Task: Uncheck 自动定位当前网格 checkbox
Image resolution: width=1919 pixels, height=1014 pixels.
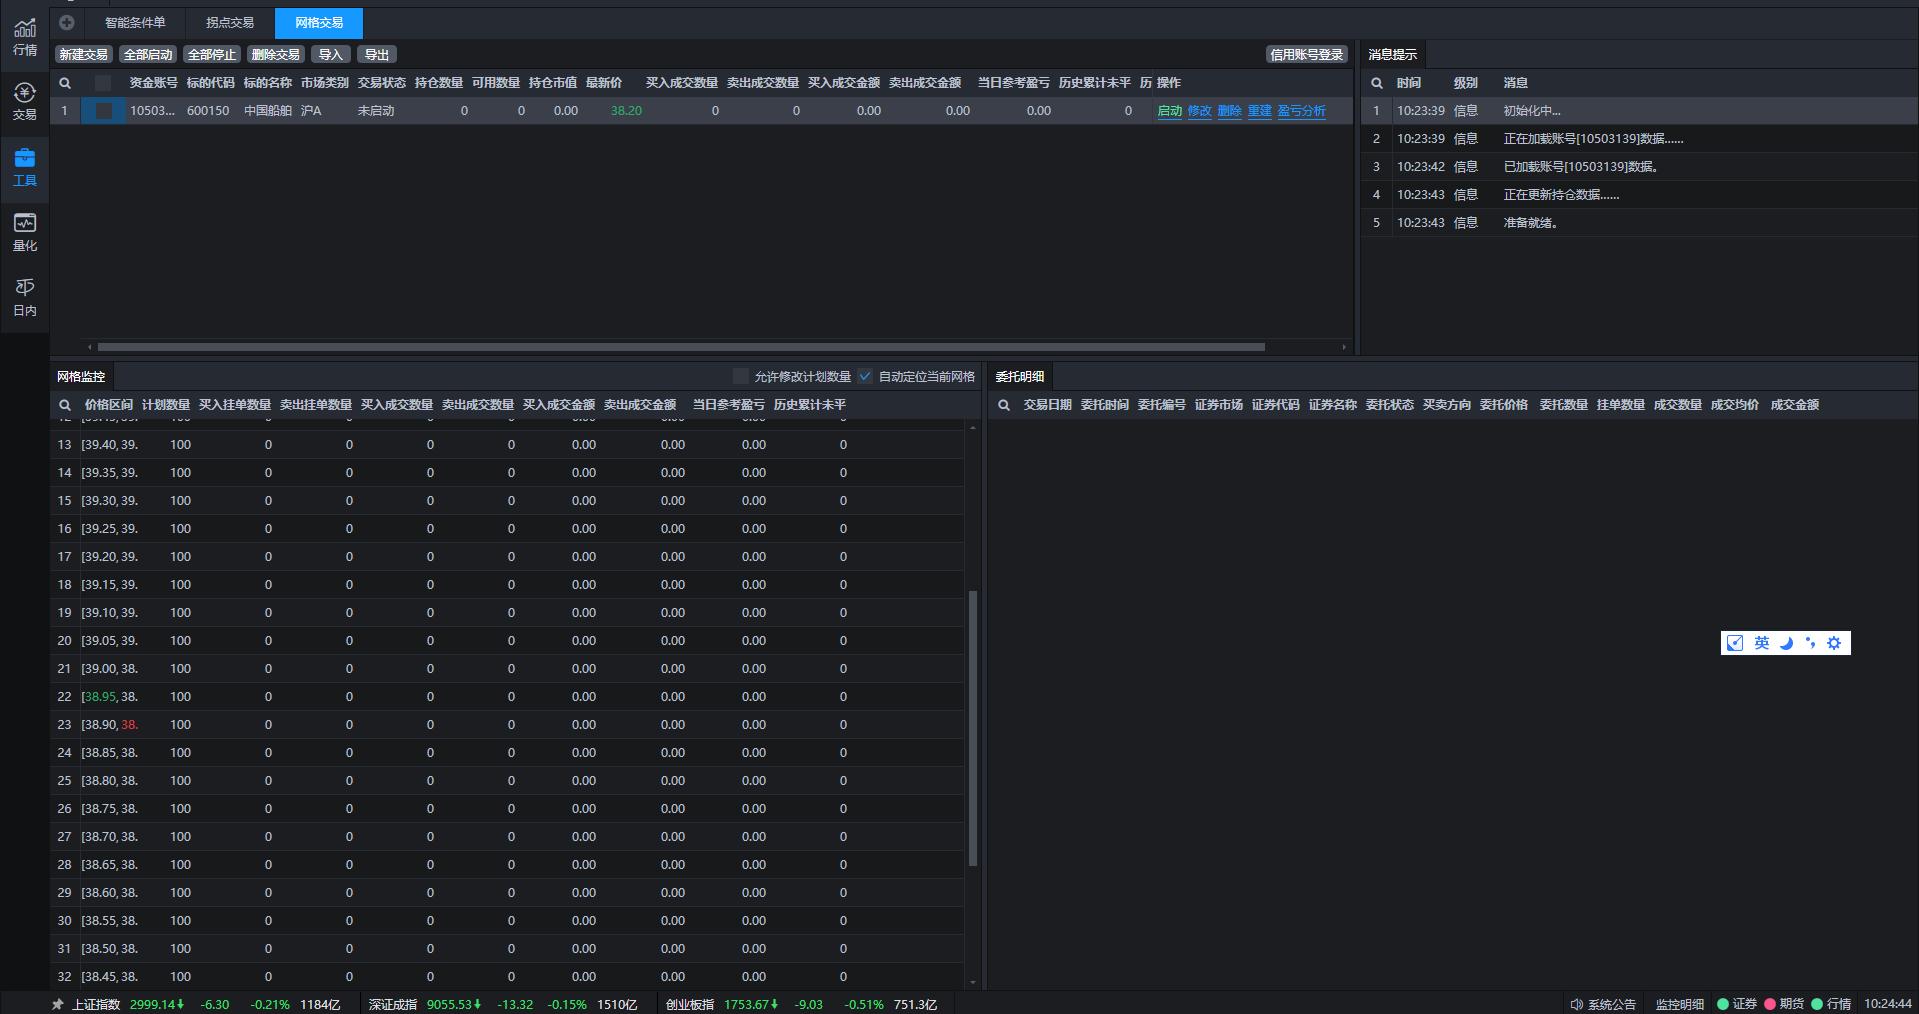Action: click(x=865, y=376)
